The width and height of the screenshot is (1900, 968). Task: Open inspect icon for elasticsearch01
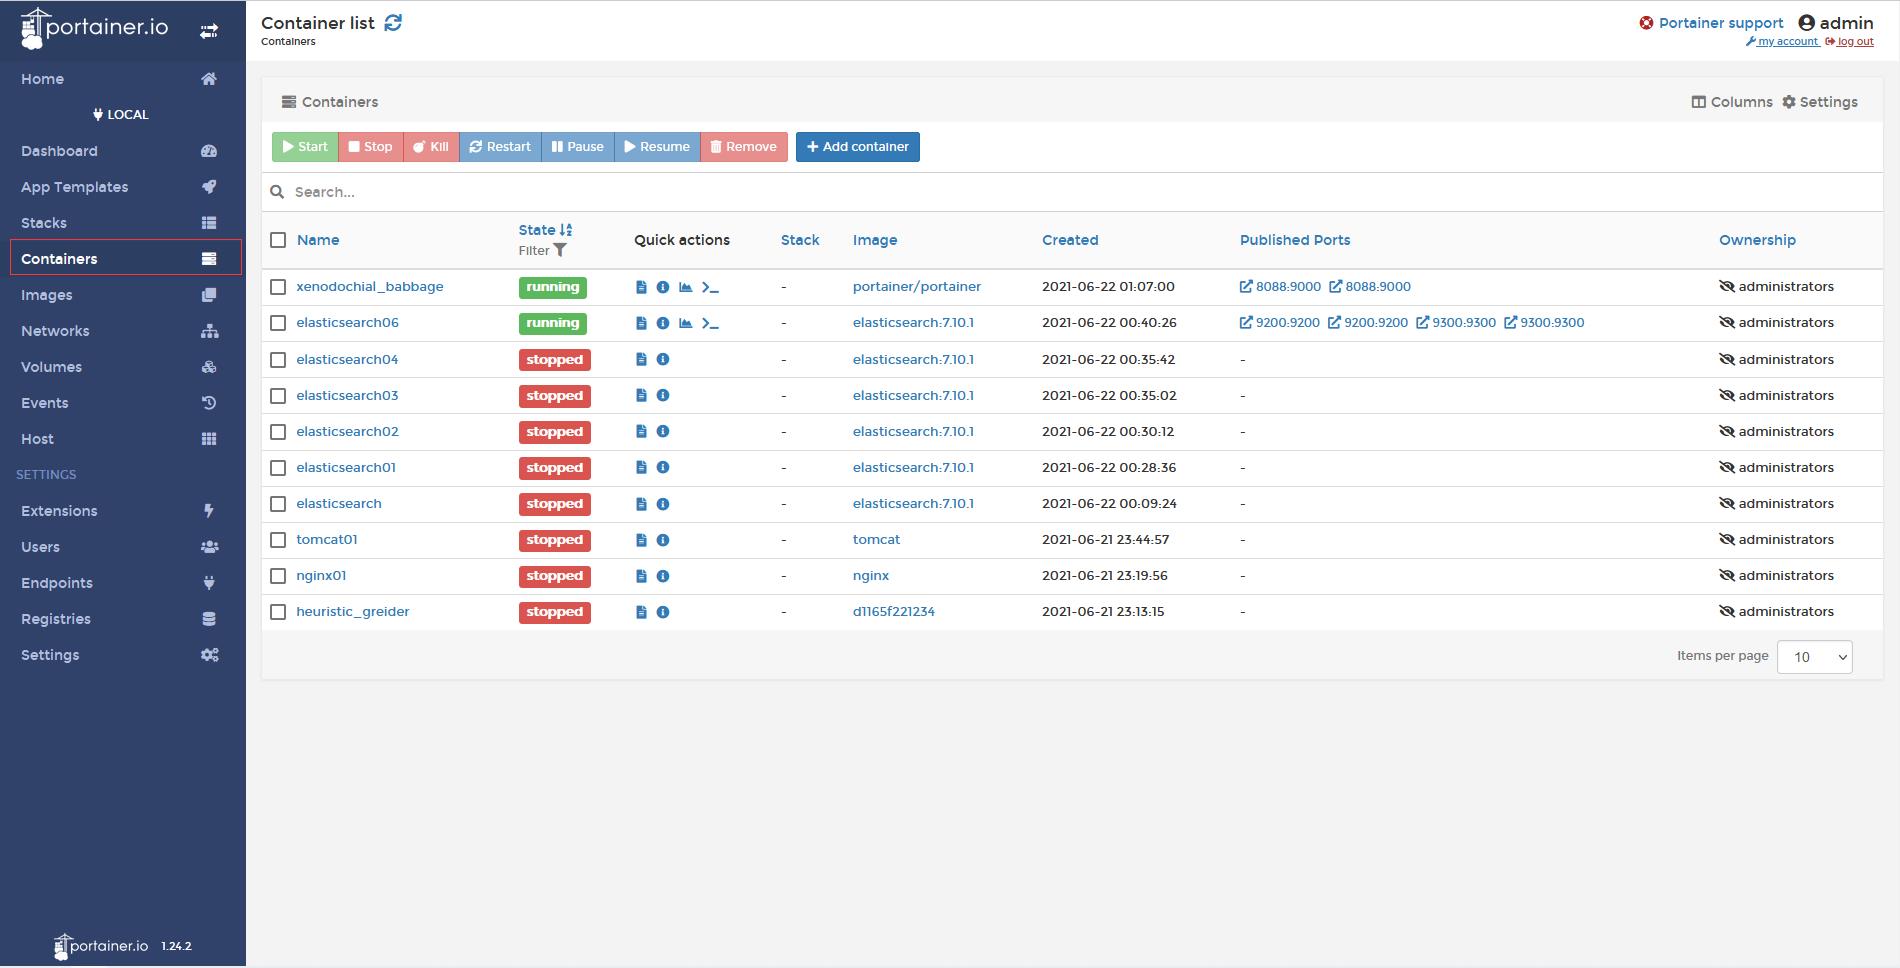(x=662, y=467)
